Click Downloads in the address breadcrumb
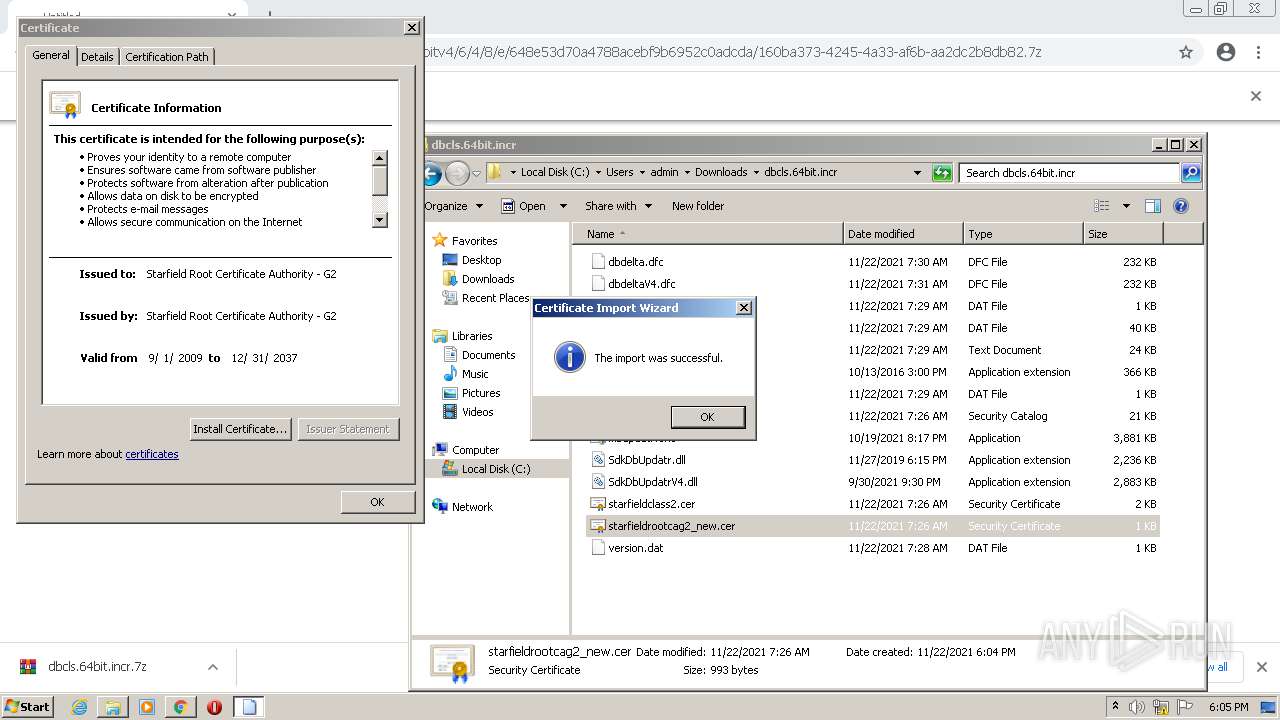Image resolution: width=1280 pixels, height=720 pixels. point(721,172)
